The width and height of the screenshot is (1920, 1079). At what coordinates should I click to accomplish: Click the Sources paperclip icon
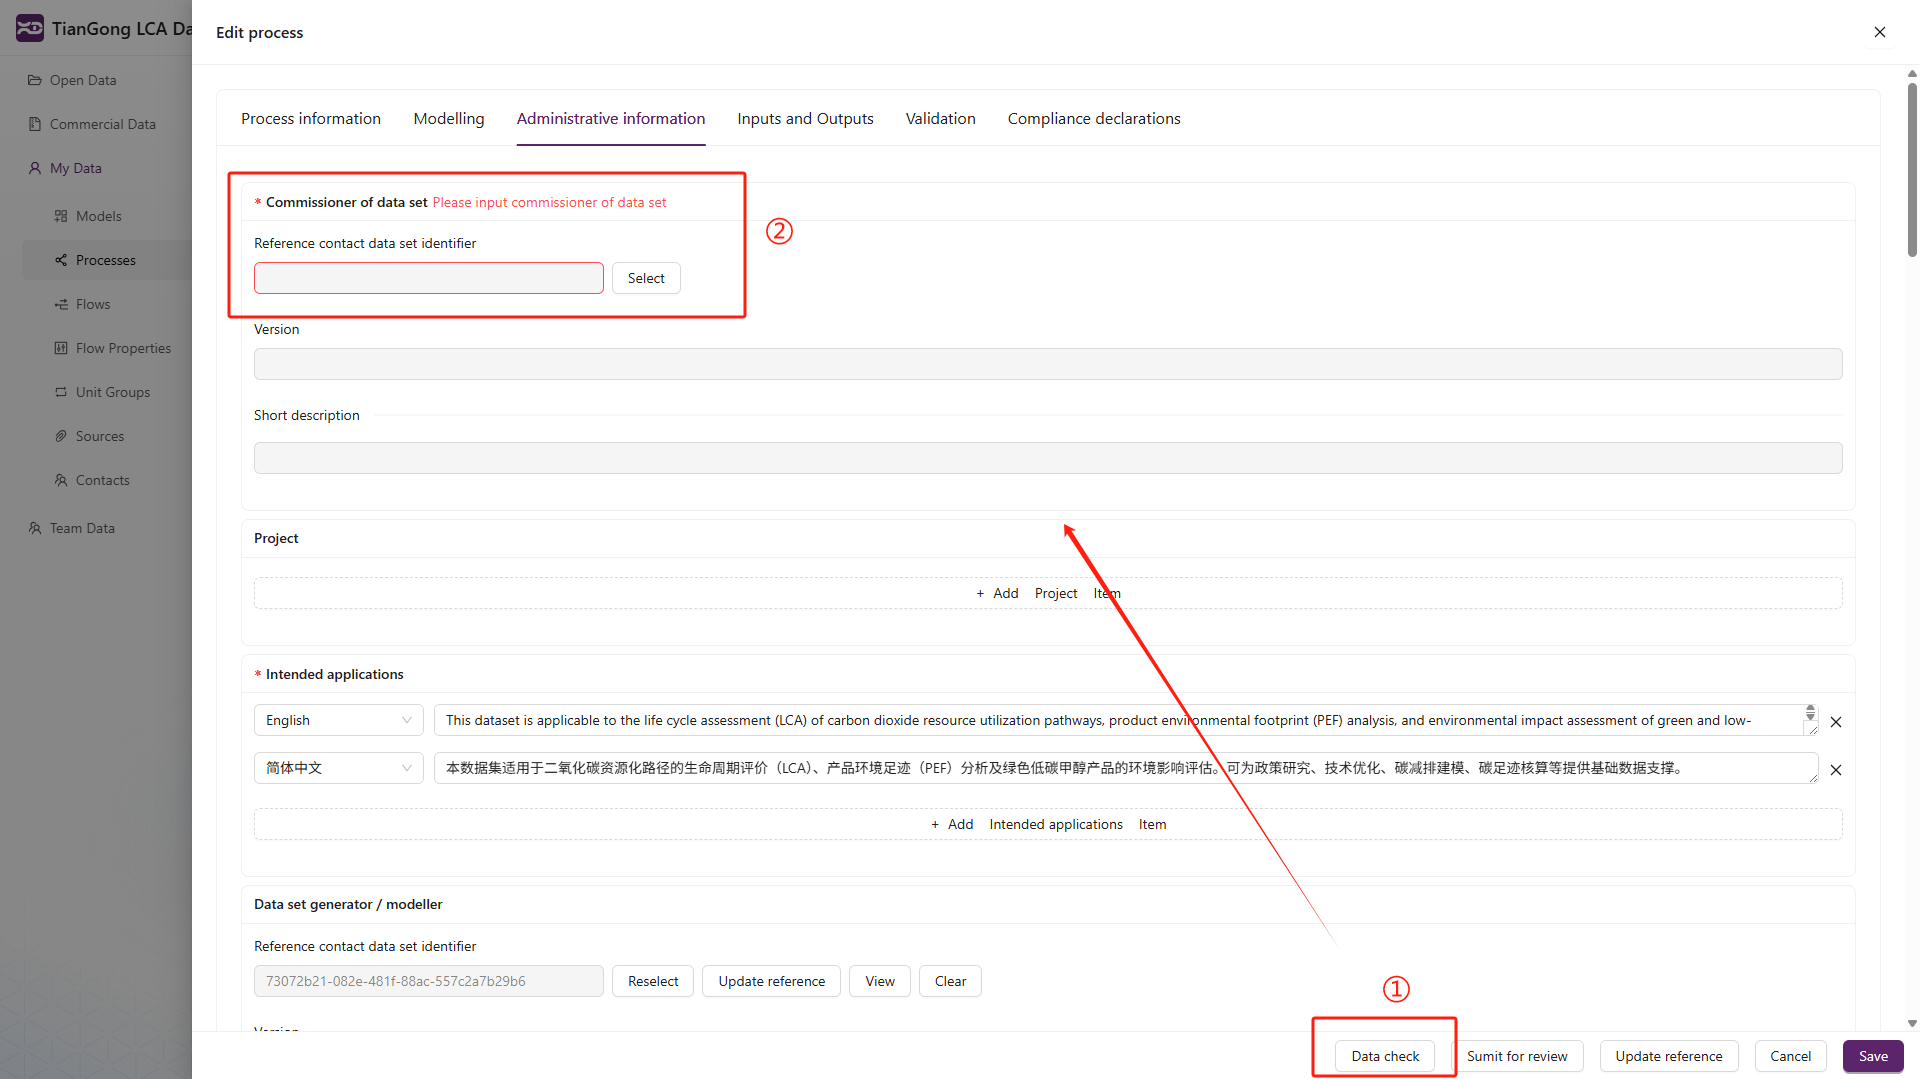pos(61,436)
